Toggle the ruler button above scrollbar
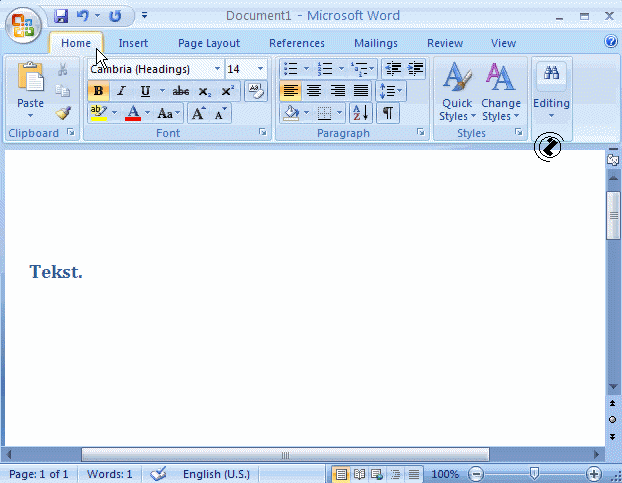The image size is (622, 483). [x=613, y=160]
